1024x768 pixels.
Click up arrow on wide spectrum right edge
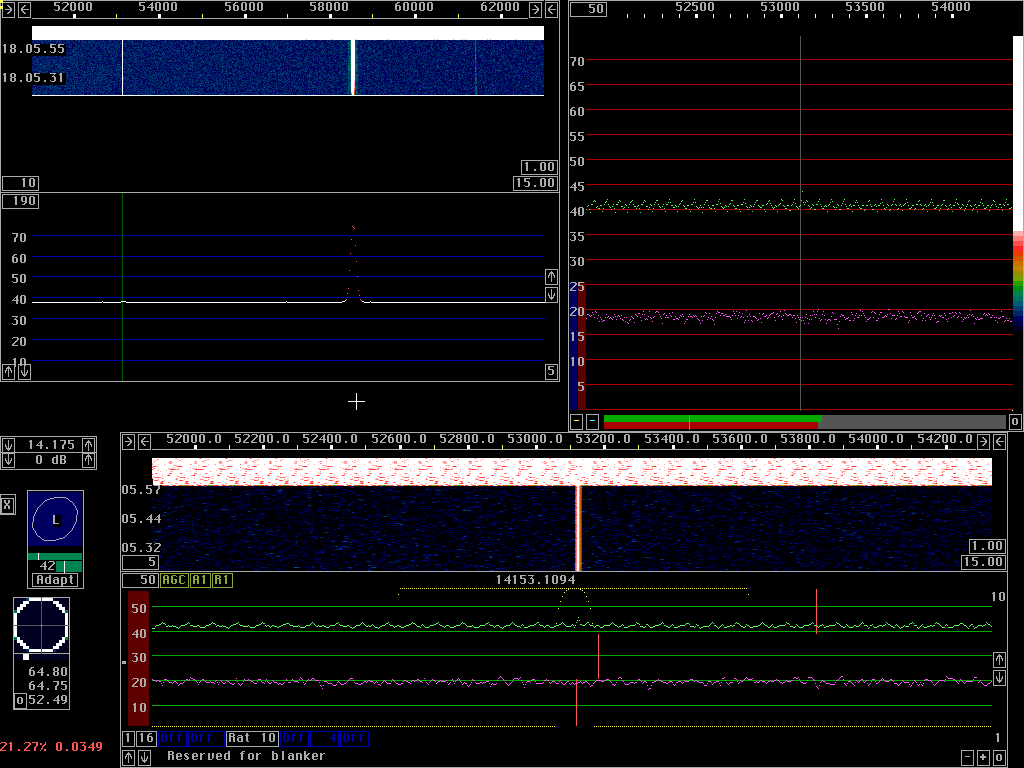(x=551, y=277)
